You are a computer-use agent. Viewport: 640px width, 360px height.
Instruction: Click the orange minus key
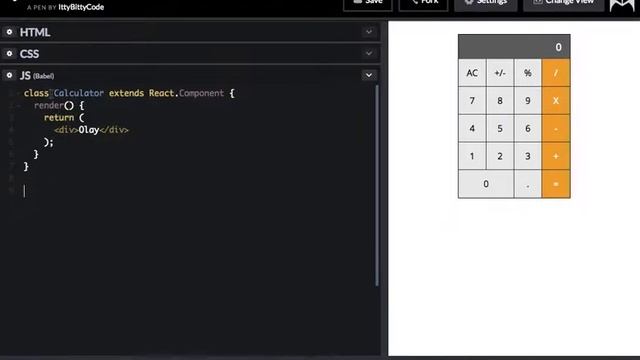(x=556, y=129)
